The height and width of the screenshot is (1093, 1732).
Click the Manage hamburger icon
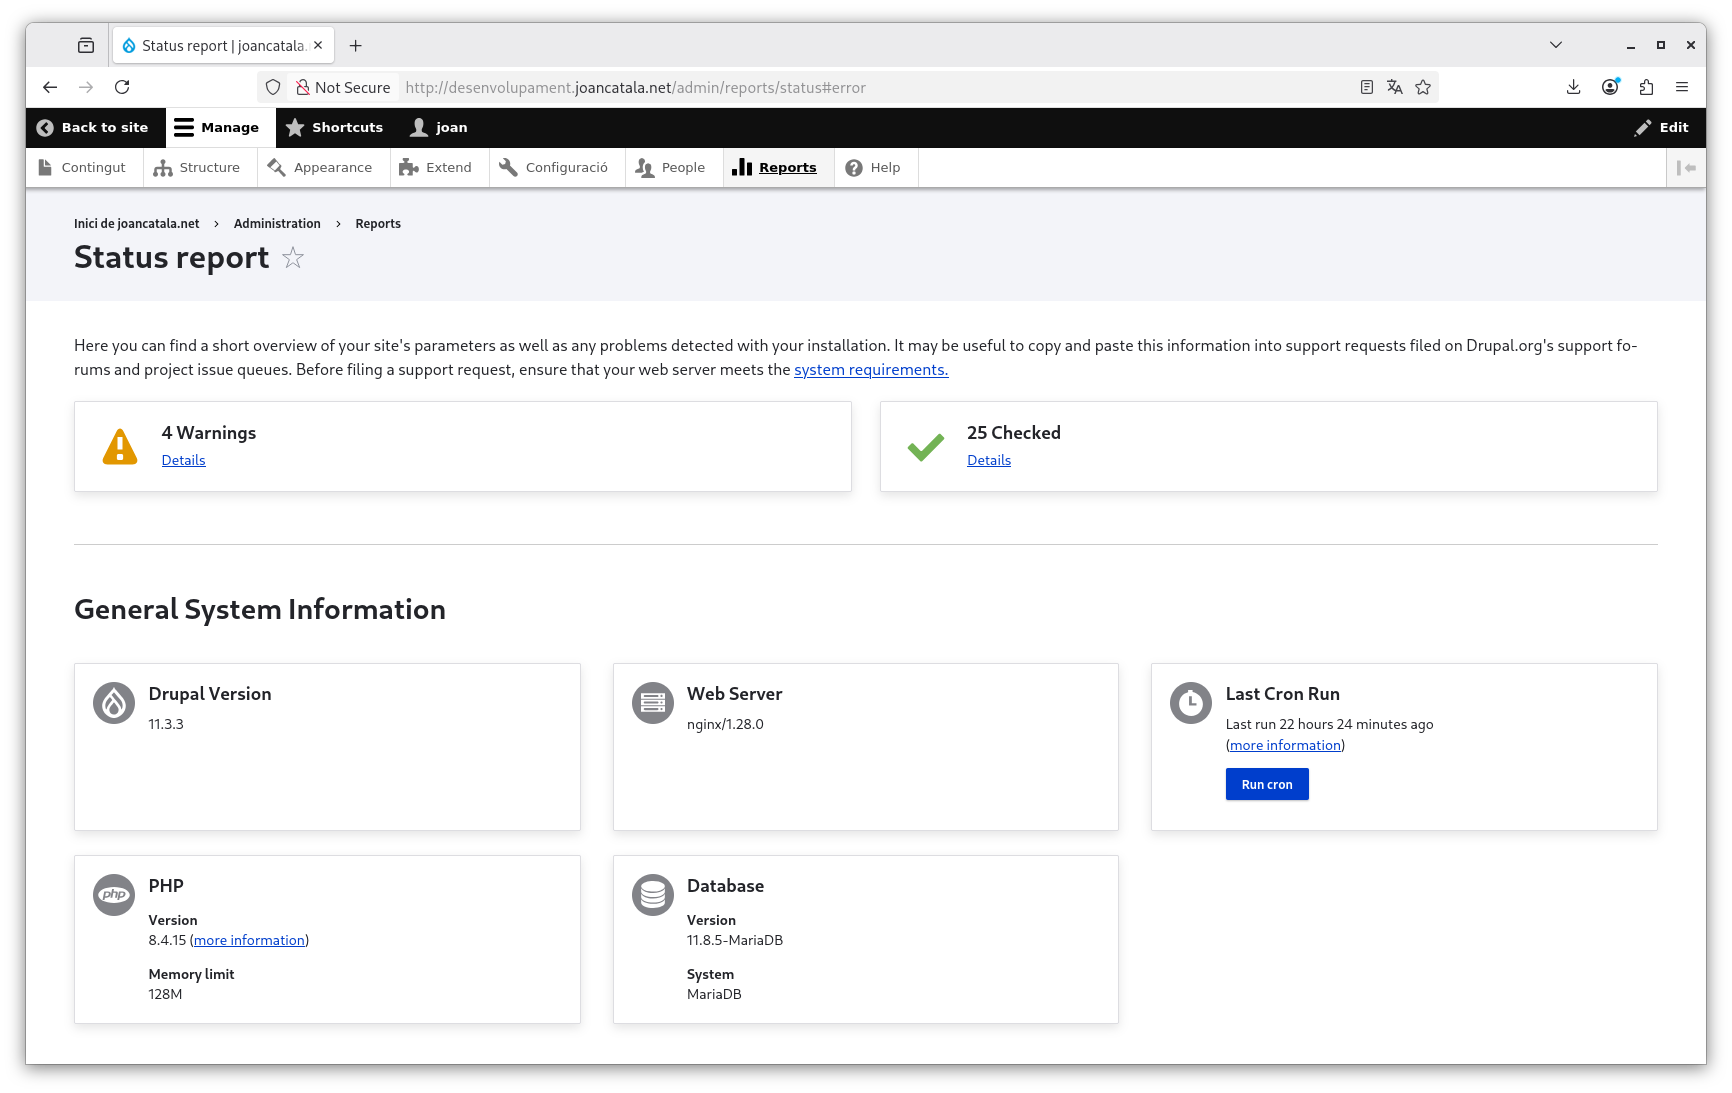click(x=183, y=127)
